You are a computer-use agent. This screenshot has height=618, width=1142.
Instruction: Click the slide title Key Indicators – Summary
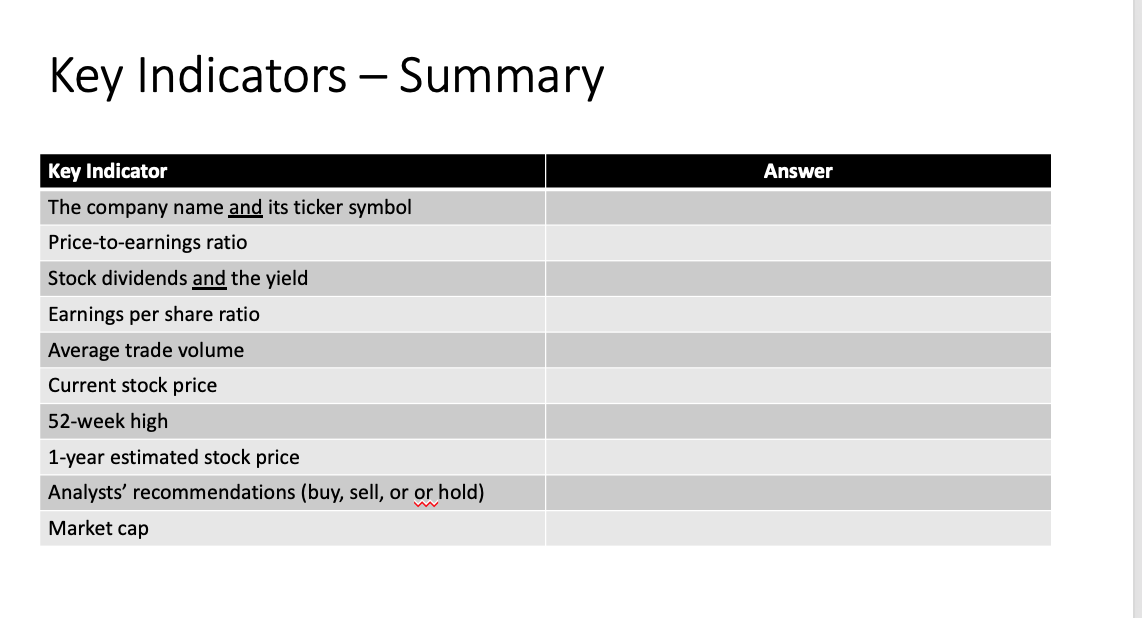326,76
